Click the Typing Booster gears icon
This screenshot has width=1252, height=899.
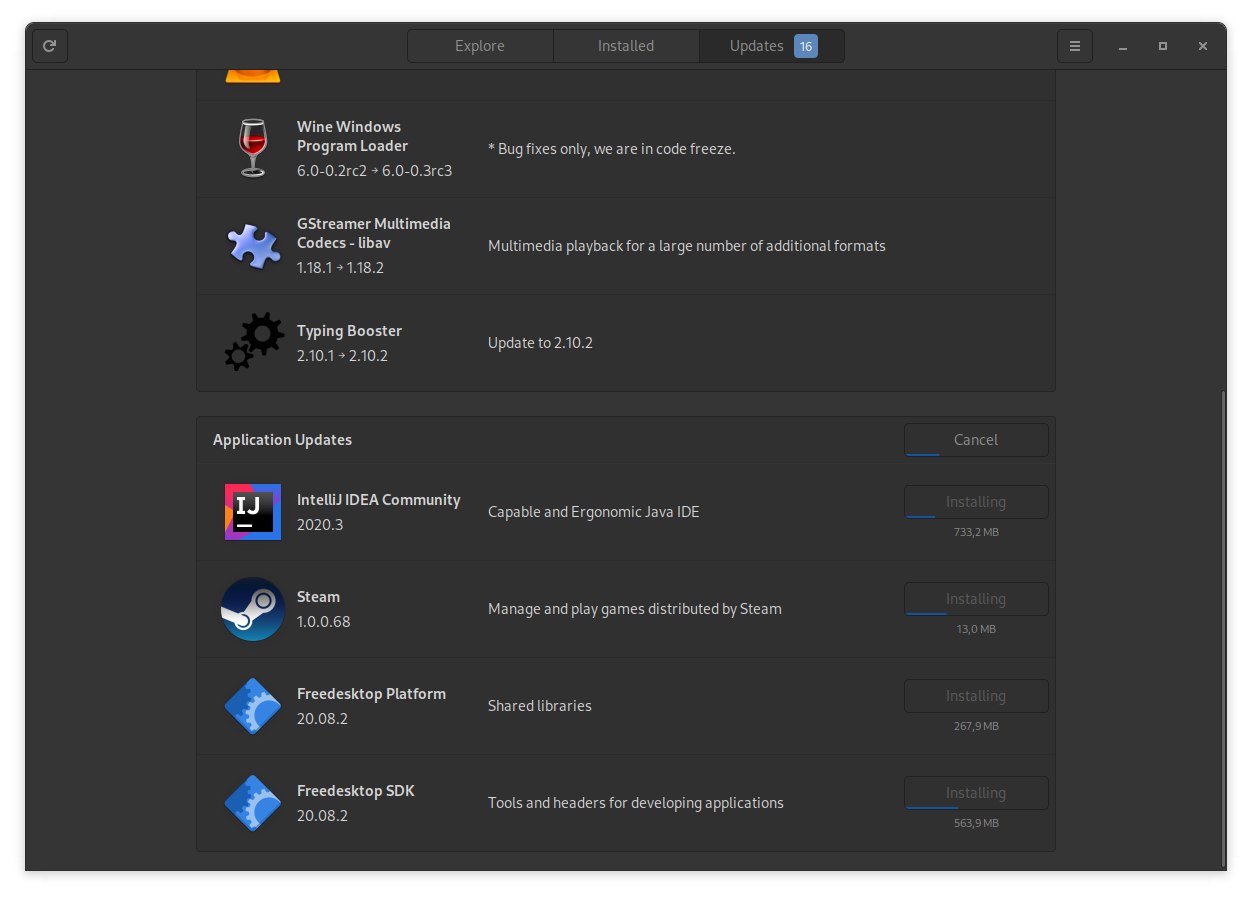click(253, 342)
